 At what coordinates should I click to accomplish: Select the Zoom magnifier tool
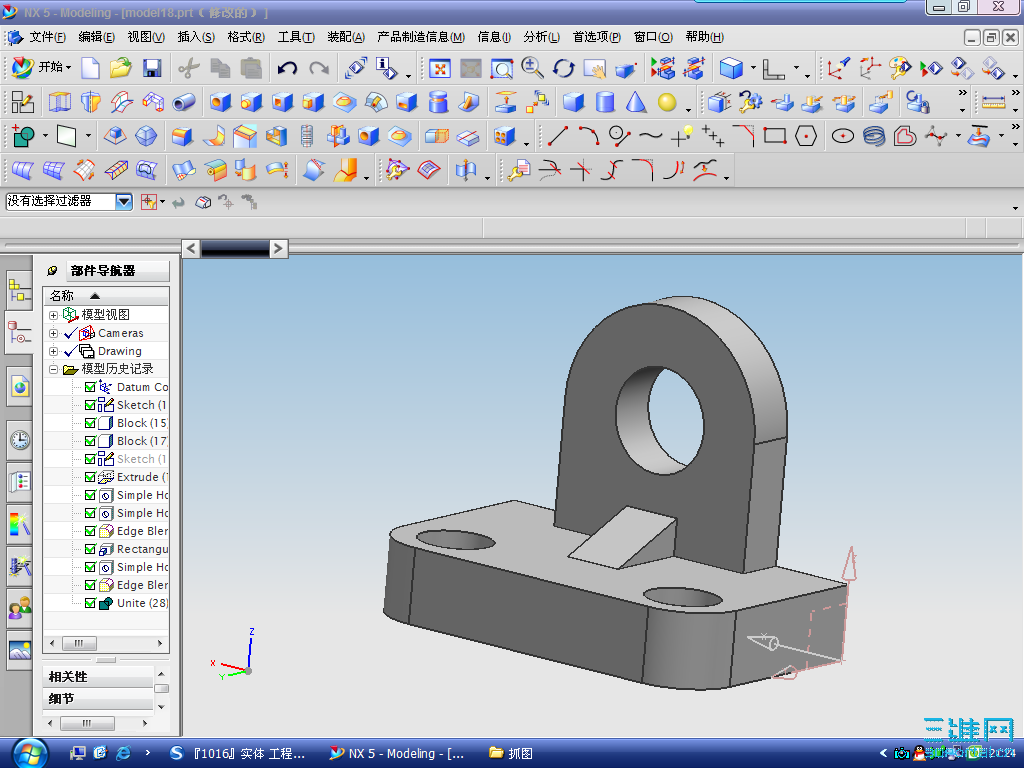pos(533,68)
